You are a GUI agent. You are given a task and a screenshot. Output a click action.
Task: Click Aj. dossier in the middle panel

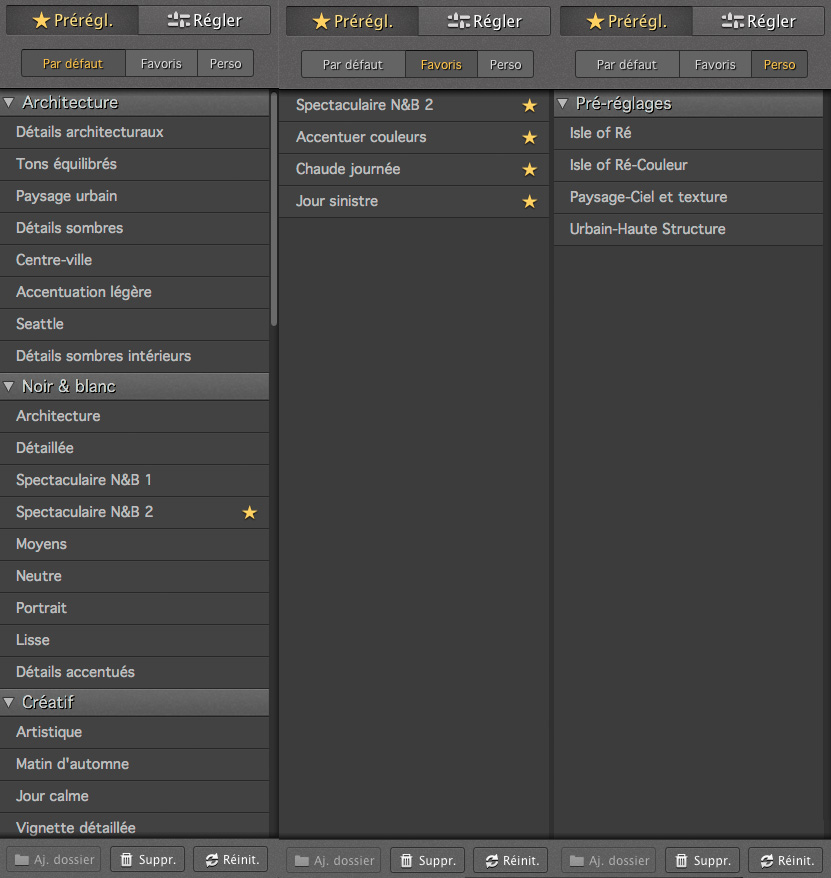click(x=334, y=861)
